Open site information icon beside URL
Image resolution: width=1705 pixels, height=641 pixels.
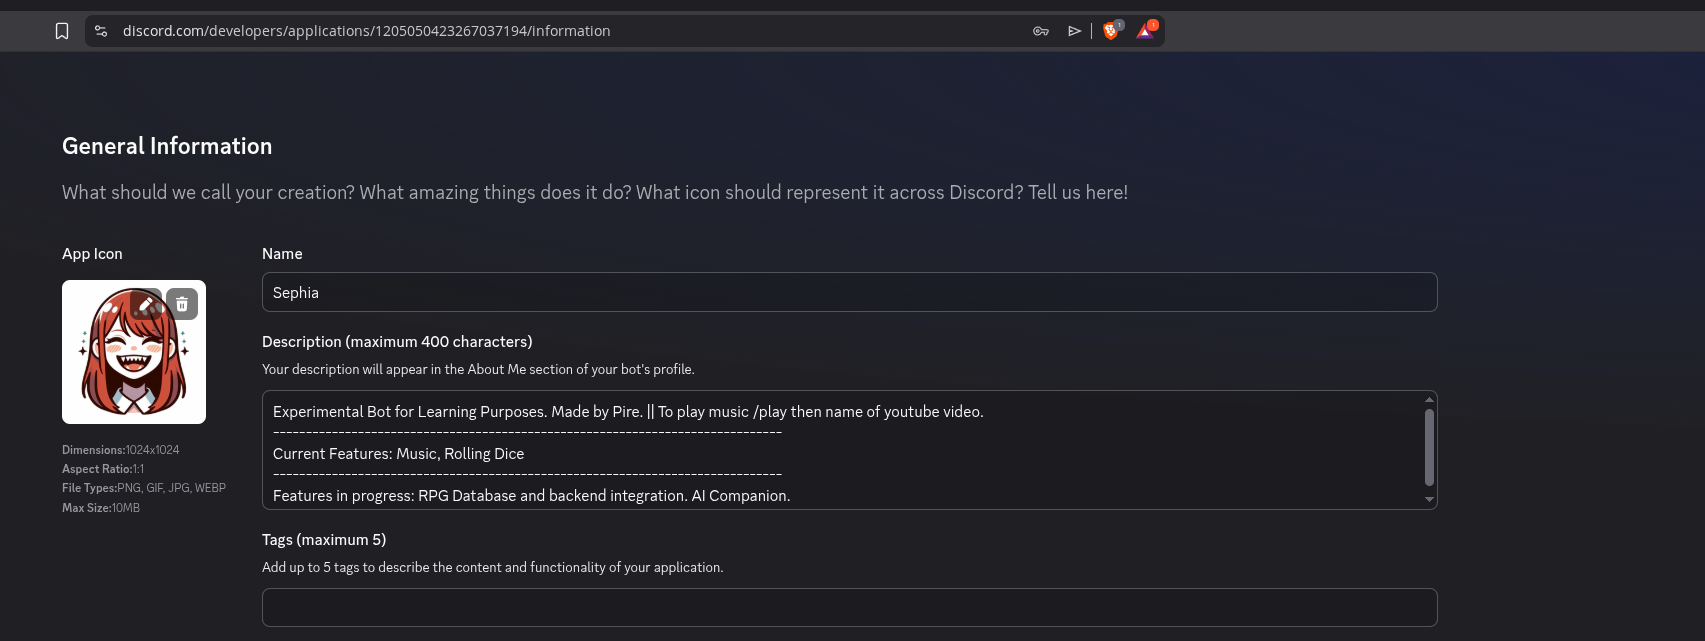point(101,31)
